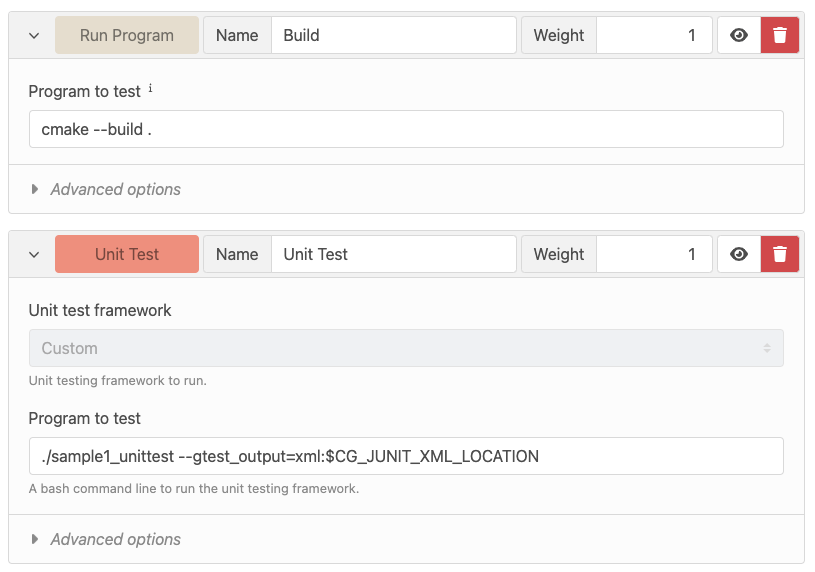Edit the Unit Test name field

click(x=393, y=254)
